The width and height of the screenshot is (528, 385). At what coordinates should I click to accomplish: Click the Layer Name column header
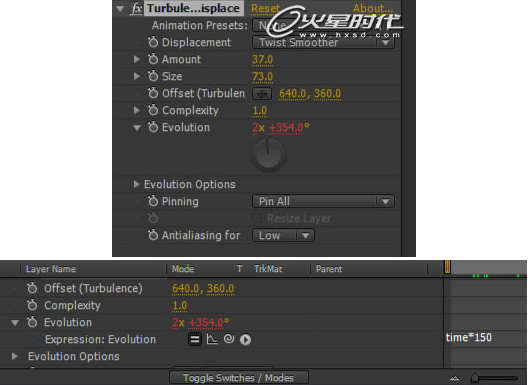pos(51,269)
